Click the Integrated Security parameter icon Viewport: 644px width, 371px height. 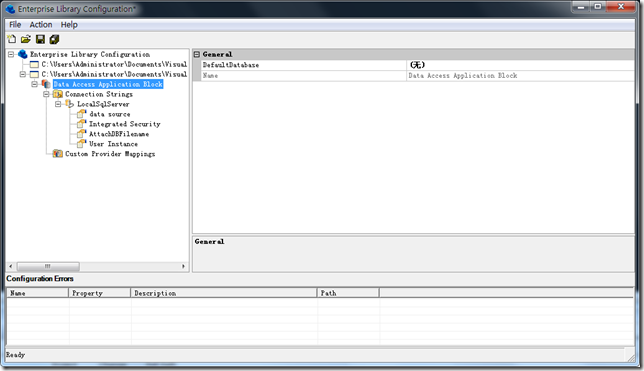pyautogui.click(x=82, y=124)
